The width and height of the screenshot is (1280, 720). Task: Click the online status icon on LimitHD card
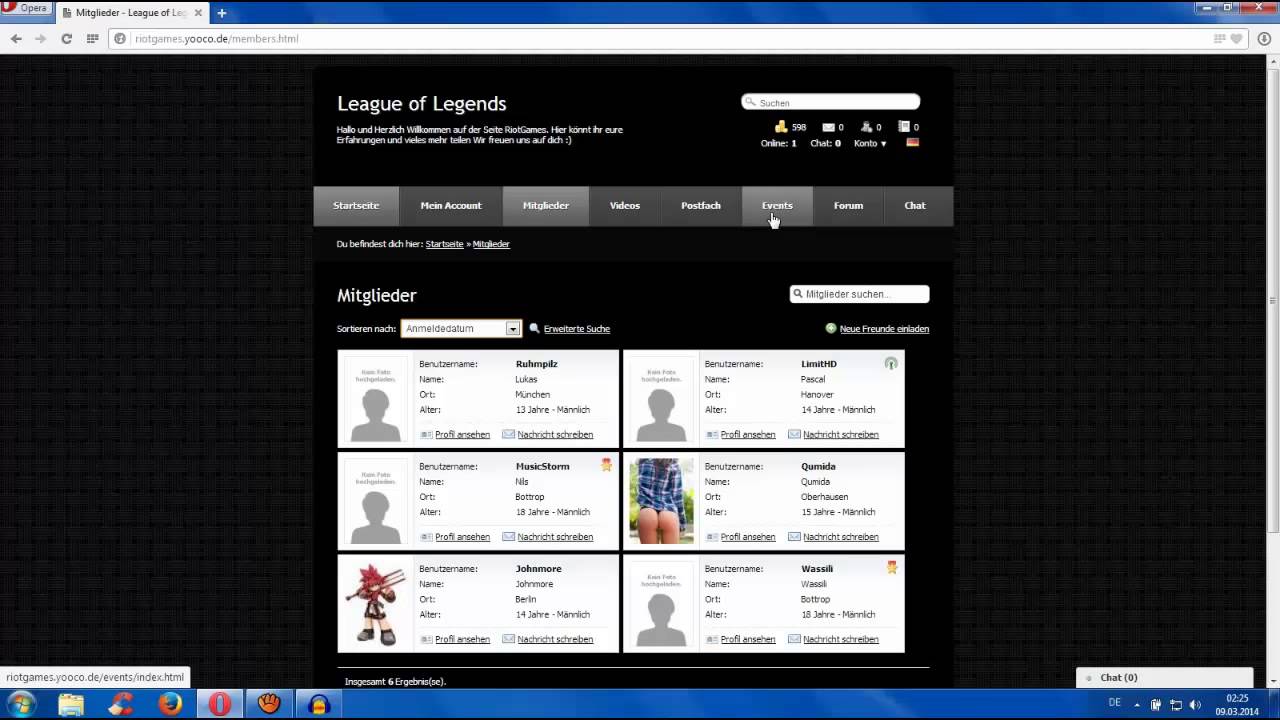pyautogui.click(x=891, y=363)
